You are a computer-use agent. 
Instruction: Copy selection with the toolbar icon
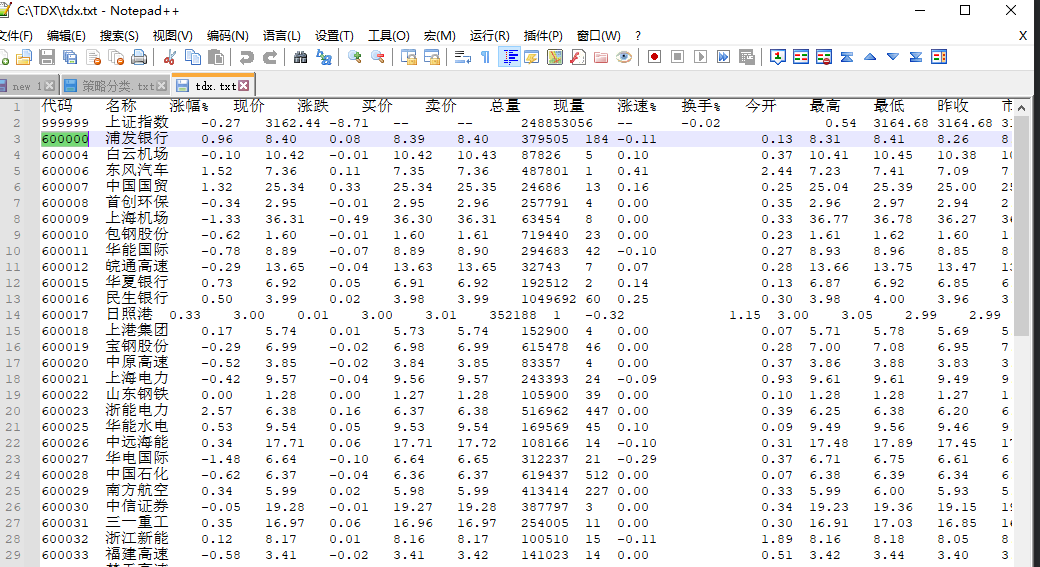coord(193,57)
